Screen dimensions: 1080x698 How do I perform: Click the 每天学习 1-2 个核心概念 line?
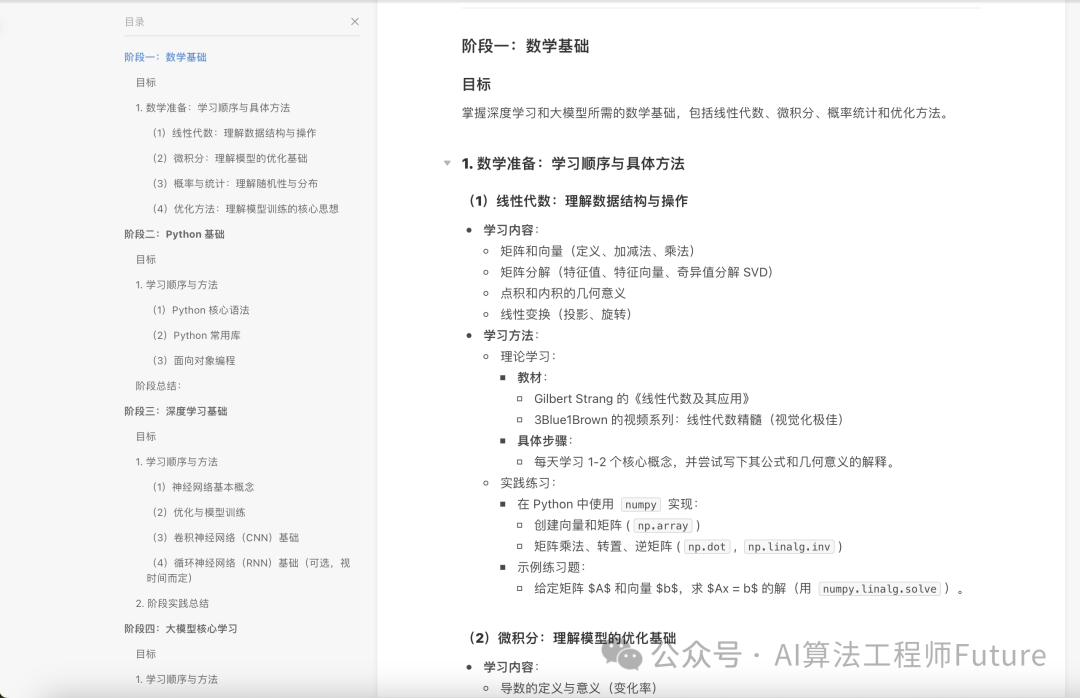pos(716,462)
